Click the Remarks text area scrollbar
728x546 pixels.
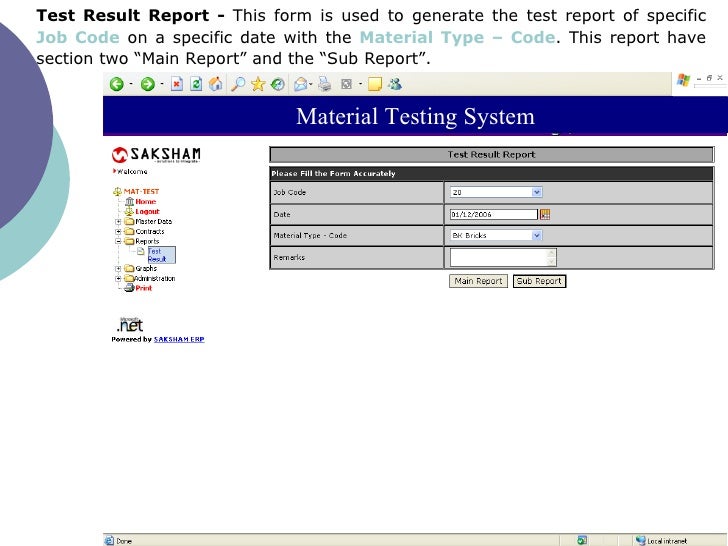(x=552, y=257)
